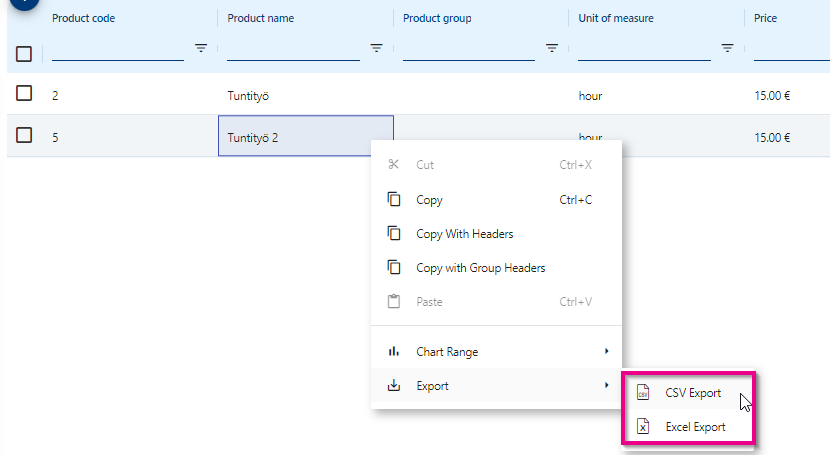Click the Excel file icon in Export submenu

pos(644,427)
